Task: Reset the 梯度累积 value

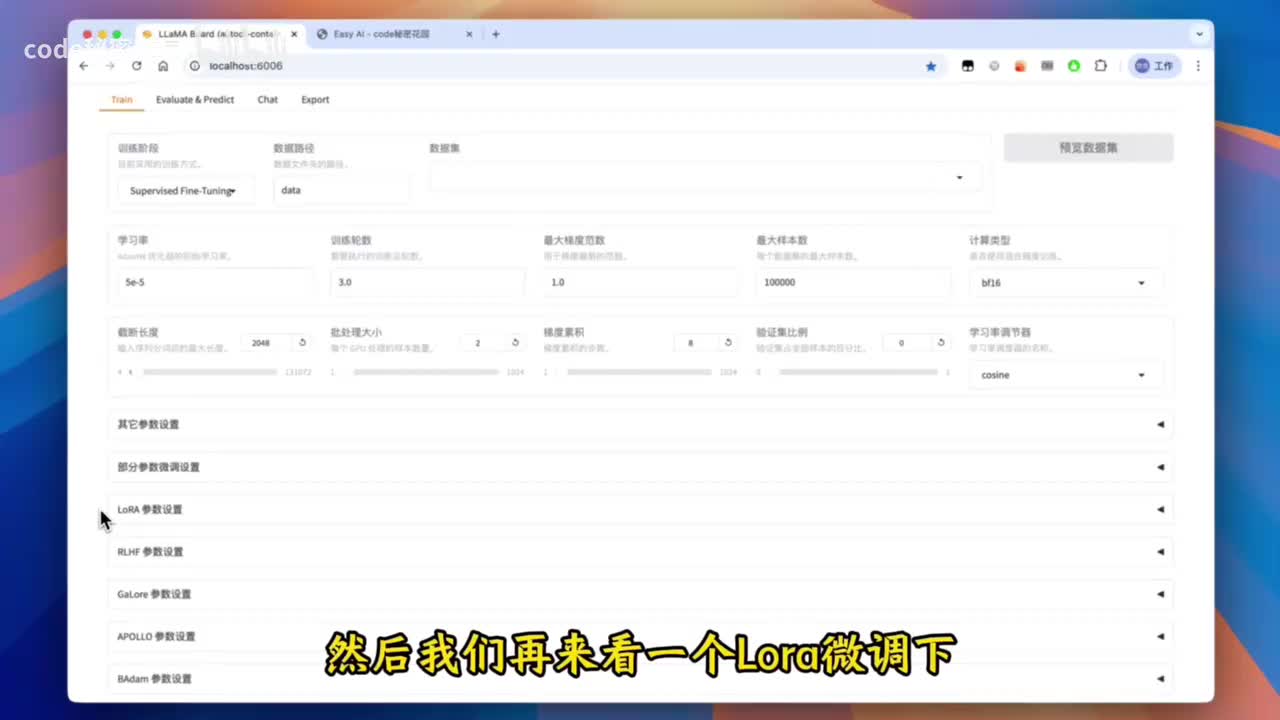Action: point(728,342)
